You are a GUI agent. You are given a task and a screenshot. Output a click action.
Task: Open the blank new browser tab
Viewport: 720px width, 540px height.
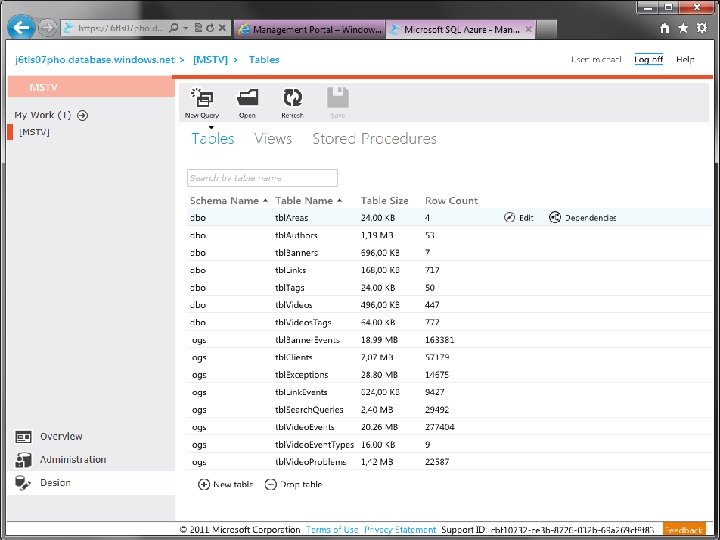(x=546, y=29)
